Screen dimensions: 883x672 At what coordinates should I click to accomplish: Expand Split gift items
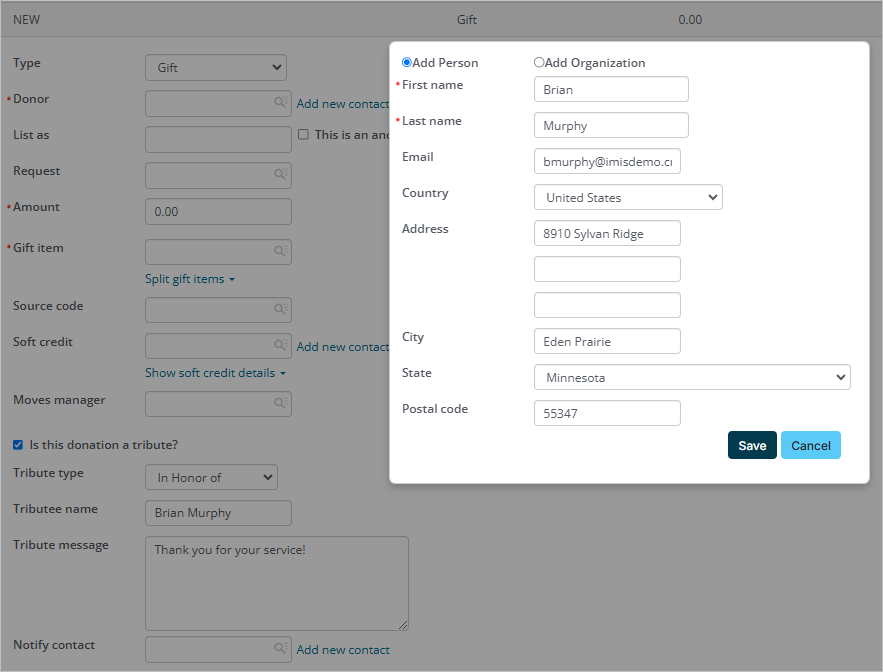click(x=190, y=279)
